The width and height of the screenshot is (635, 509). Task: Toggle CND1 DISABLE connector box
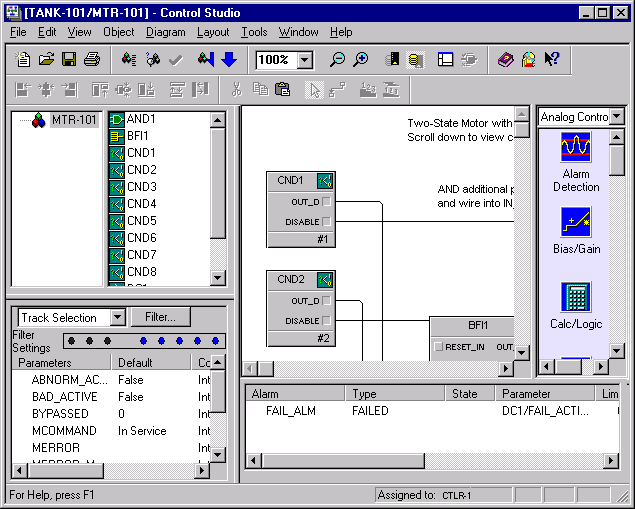326,221
